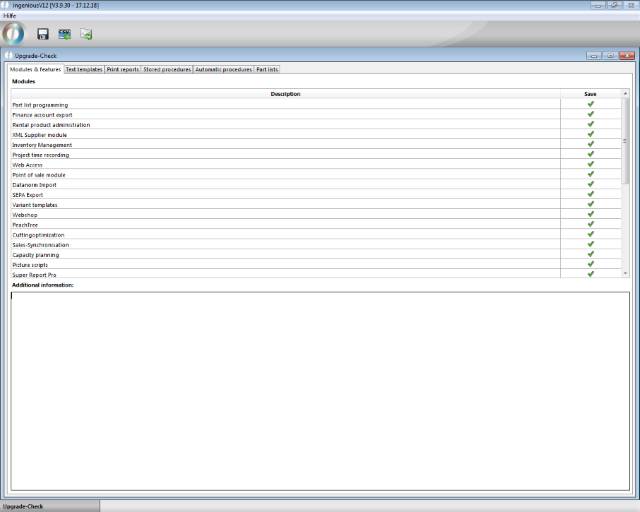640x512 pixels.
Task: Toggle save checkmark for Part list programming
Action: tap(590, 104)
